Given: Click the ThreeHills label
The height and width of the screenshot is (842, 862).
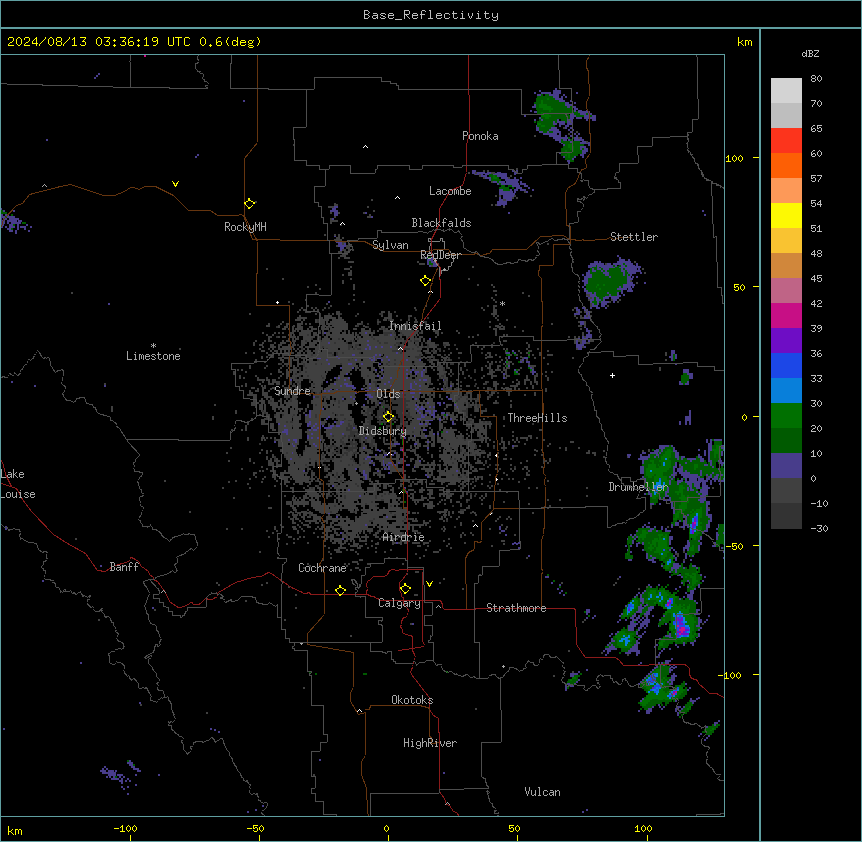Looking at the screenshot, I should click(537, 418).
